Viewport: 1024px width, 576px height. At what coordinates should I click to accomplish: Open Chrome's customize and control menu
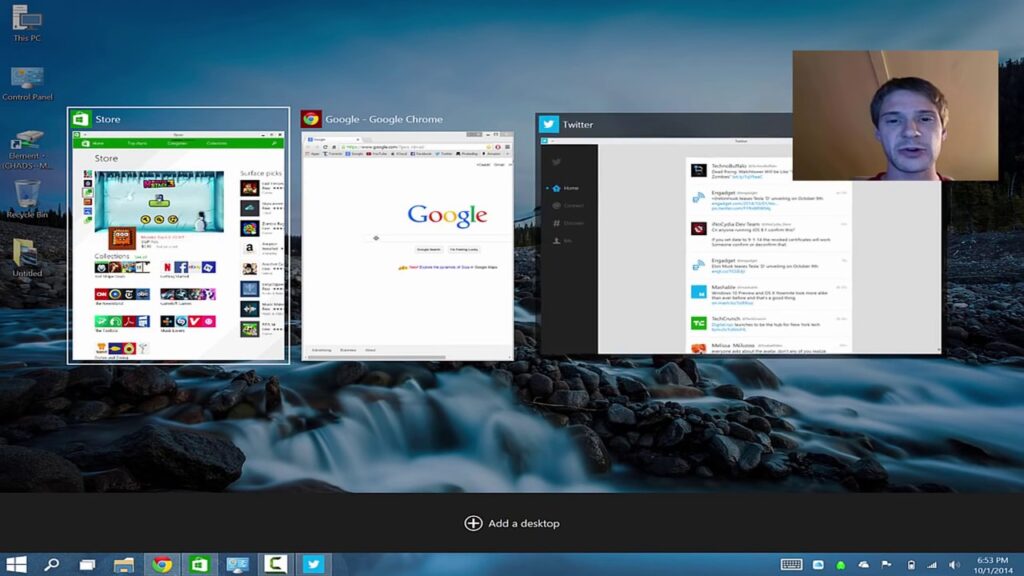[507, 147]
